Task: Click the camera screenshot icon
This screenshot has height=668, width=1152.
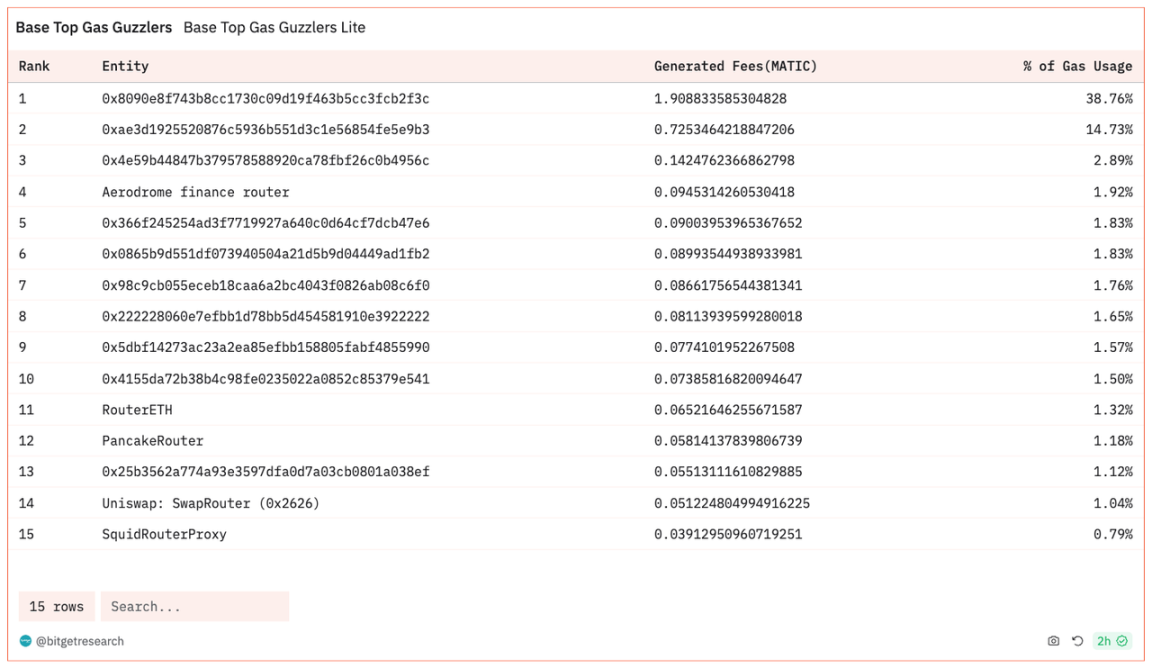Action: [x=1053, y=641]
